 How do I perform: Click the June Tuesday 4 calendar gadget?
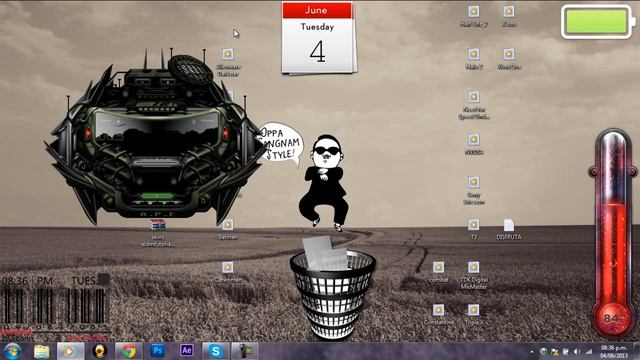tap(318, 38)
